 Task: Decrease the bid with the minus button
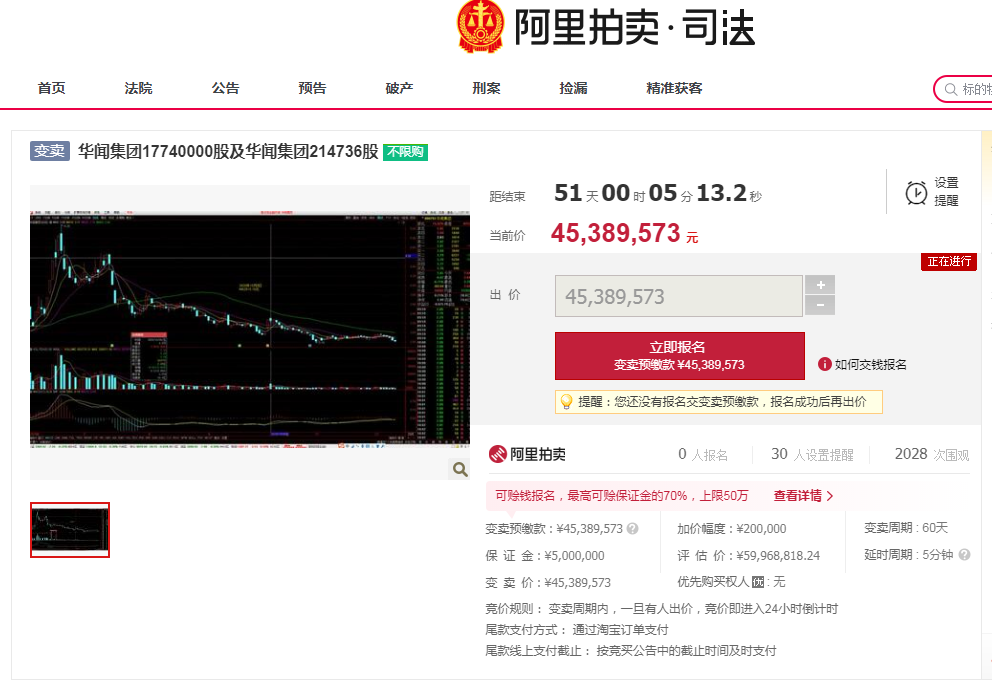(820, 306)
